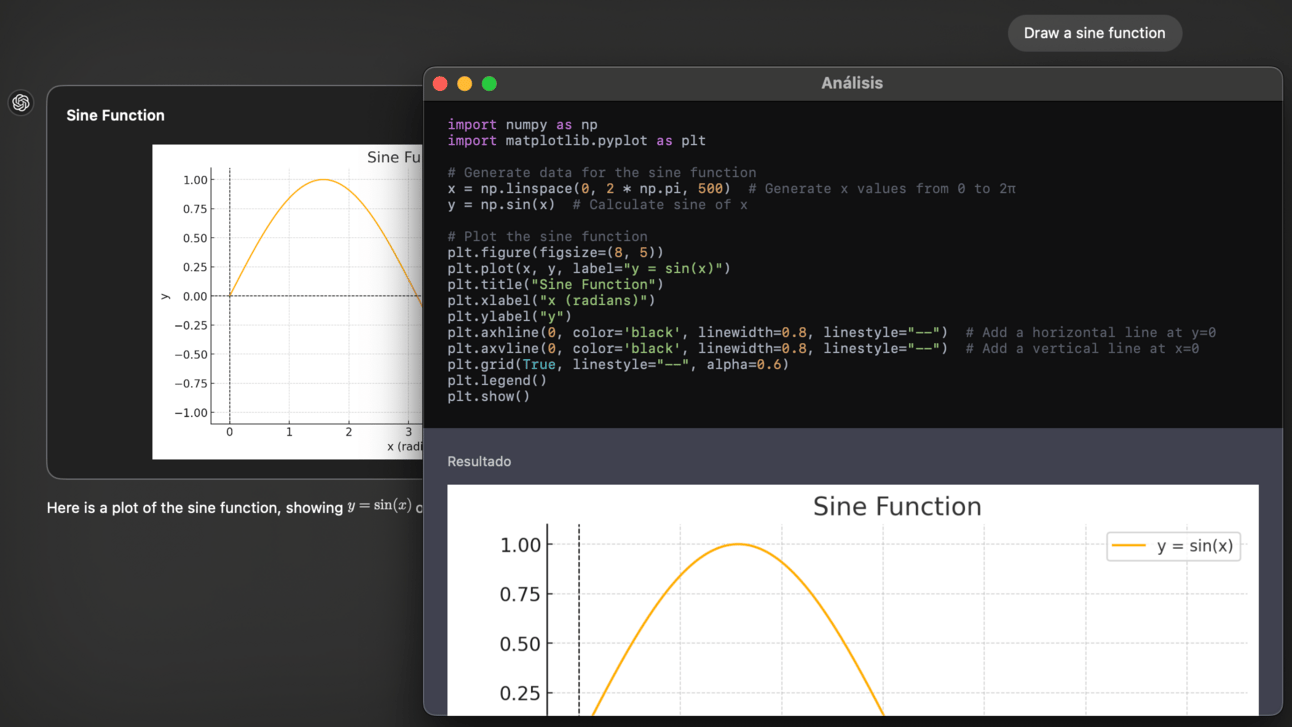The height and width of the screenshot is (727, 1292).
Task: Minimize the Análisis window with yellow button
Action: click(465, 84)
